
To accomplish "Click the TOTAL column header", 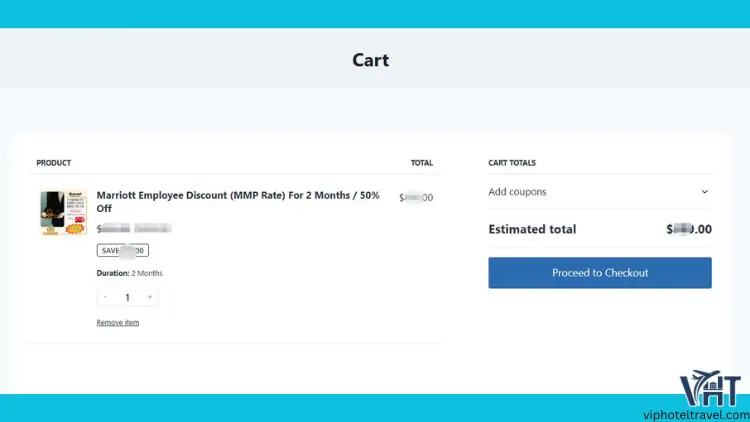I will click(x=421, y=163).
